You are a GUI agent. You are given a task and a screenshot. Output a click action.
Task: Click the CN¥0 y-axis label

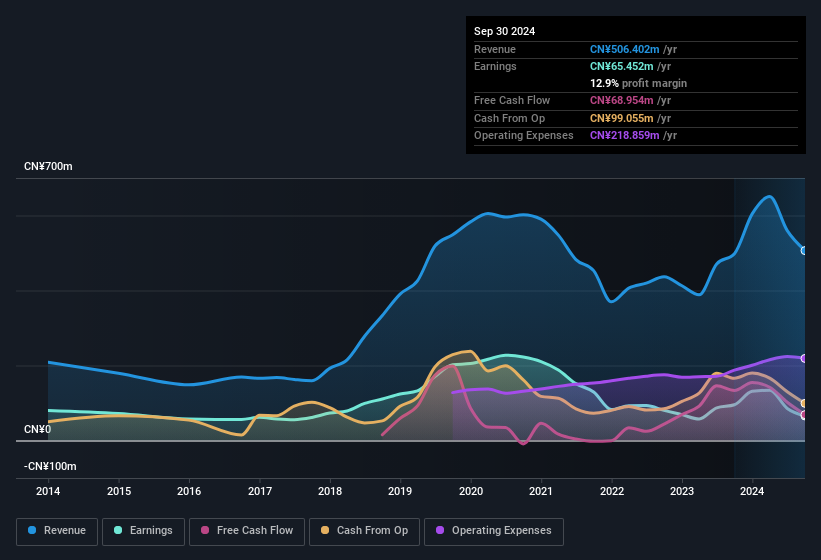tap(38, 430)
